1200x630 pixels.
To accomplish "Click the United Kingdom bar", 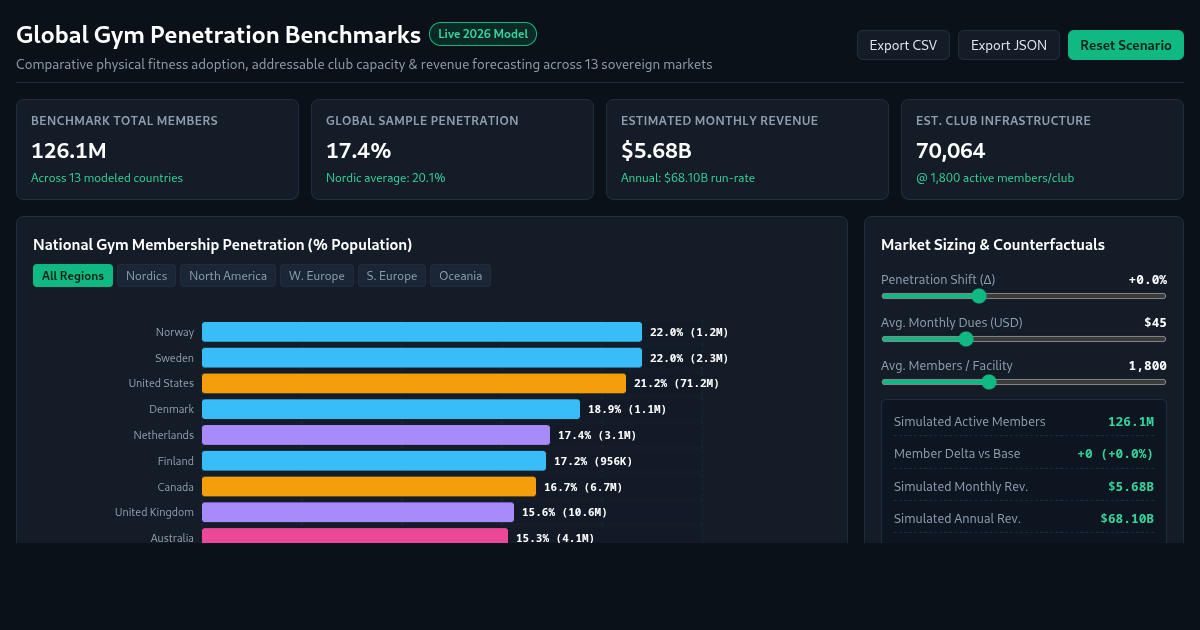I will (x=358, y=512).
